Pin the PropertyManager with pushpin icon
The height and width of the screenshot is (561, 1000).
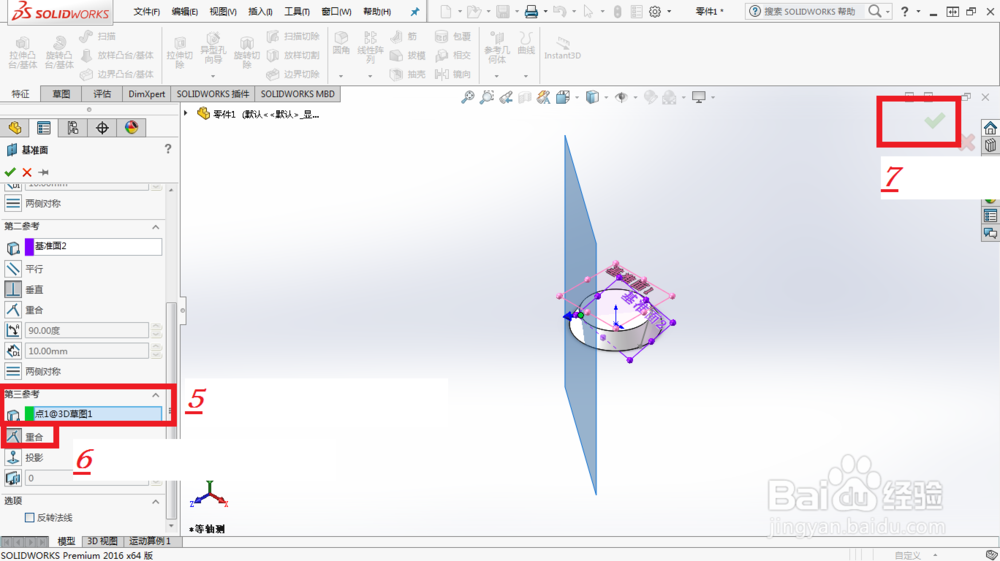43,172
